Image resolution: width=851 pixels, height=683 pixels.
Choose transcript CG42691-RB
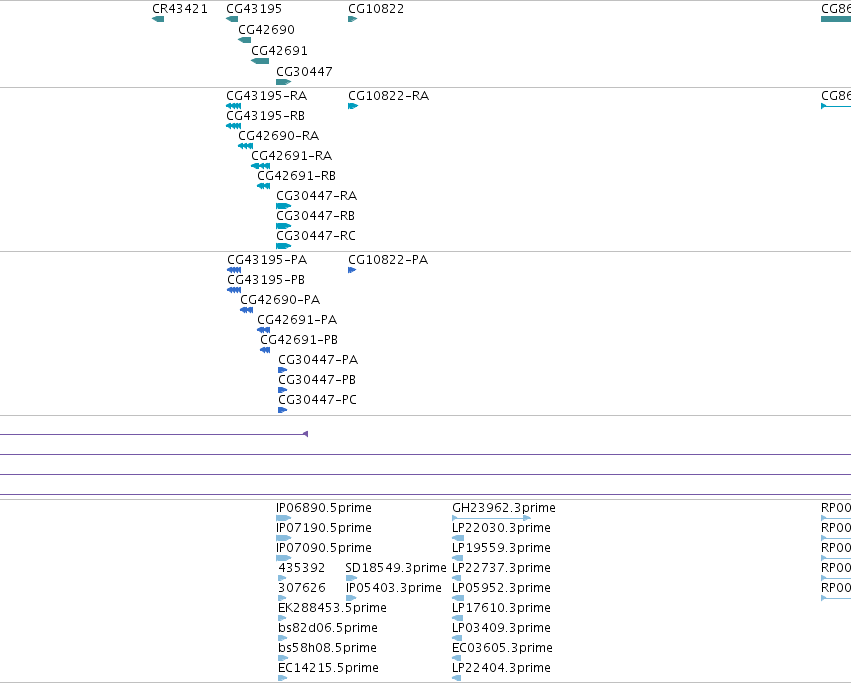[296, 176]
